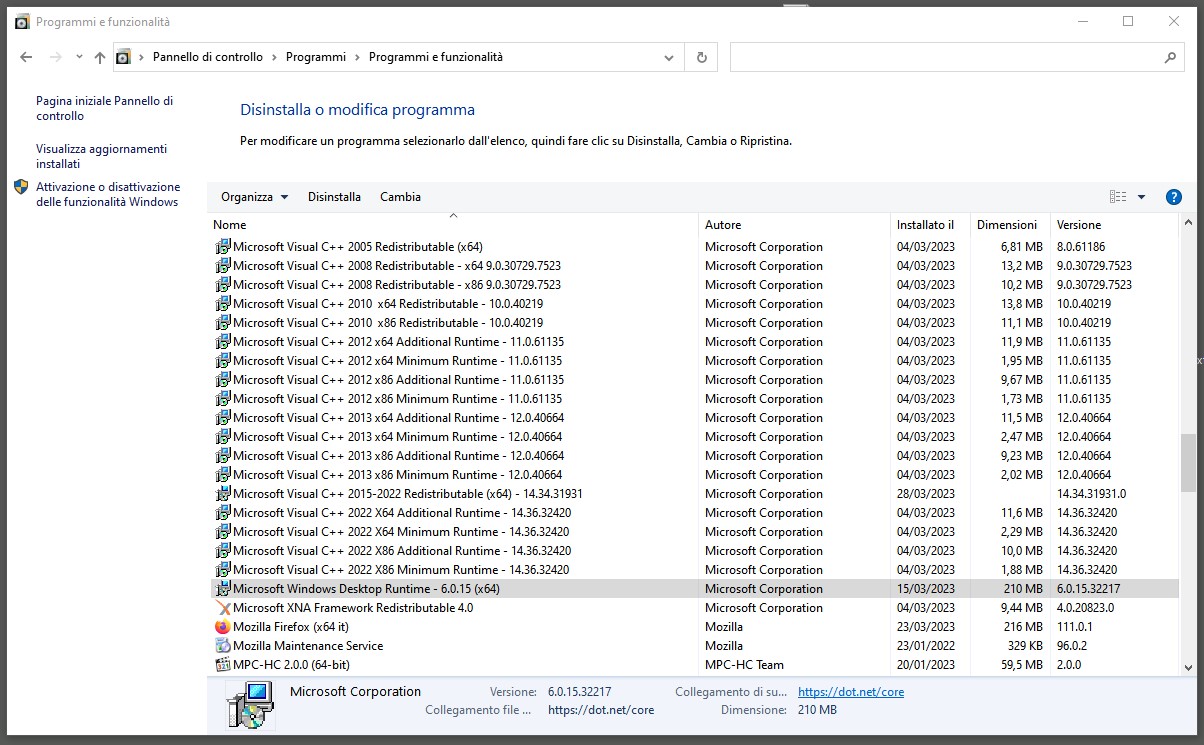Open Attivazione o disattivazione delle funzionalità Windows

pos(108,194)
